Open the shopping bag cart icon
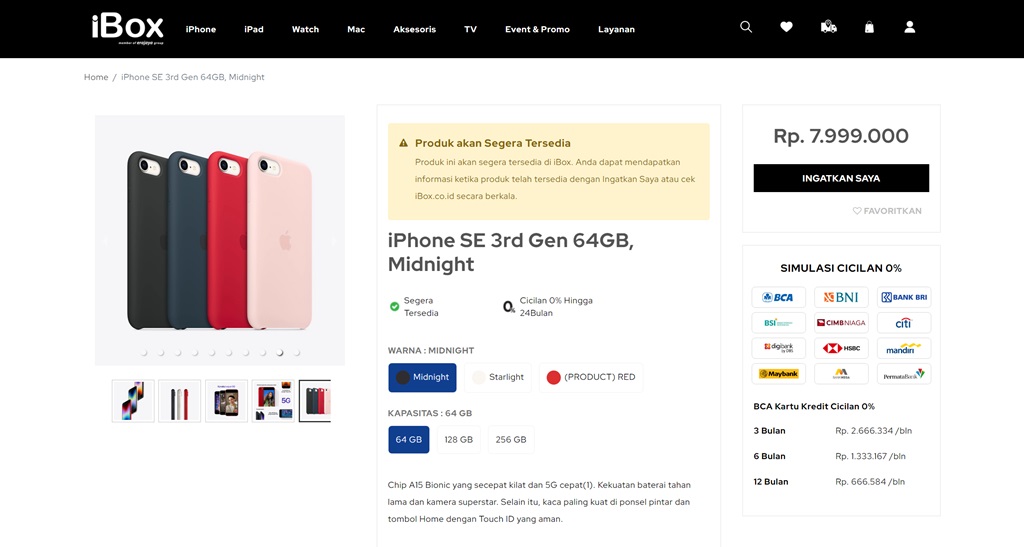 [869, 27]
